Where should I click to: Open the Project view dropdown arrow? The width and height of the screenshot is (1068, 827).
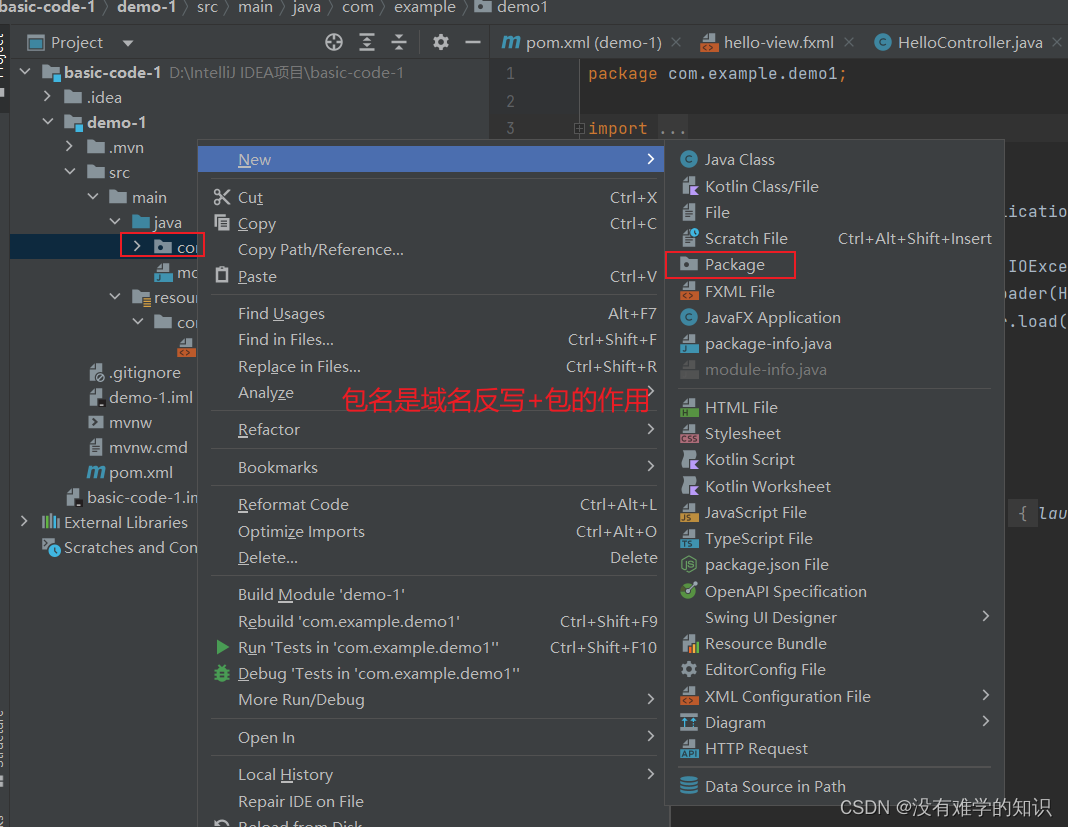tap(127, 43)
